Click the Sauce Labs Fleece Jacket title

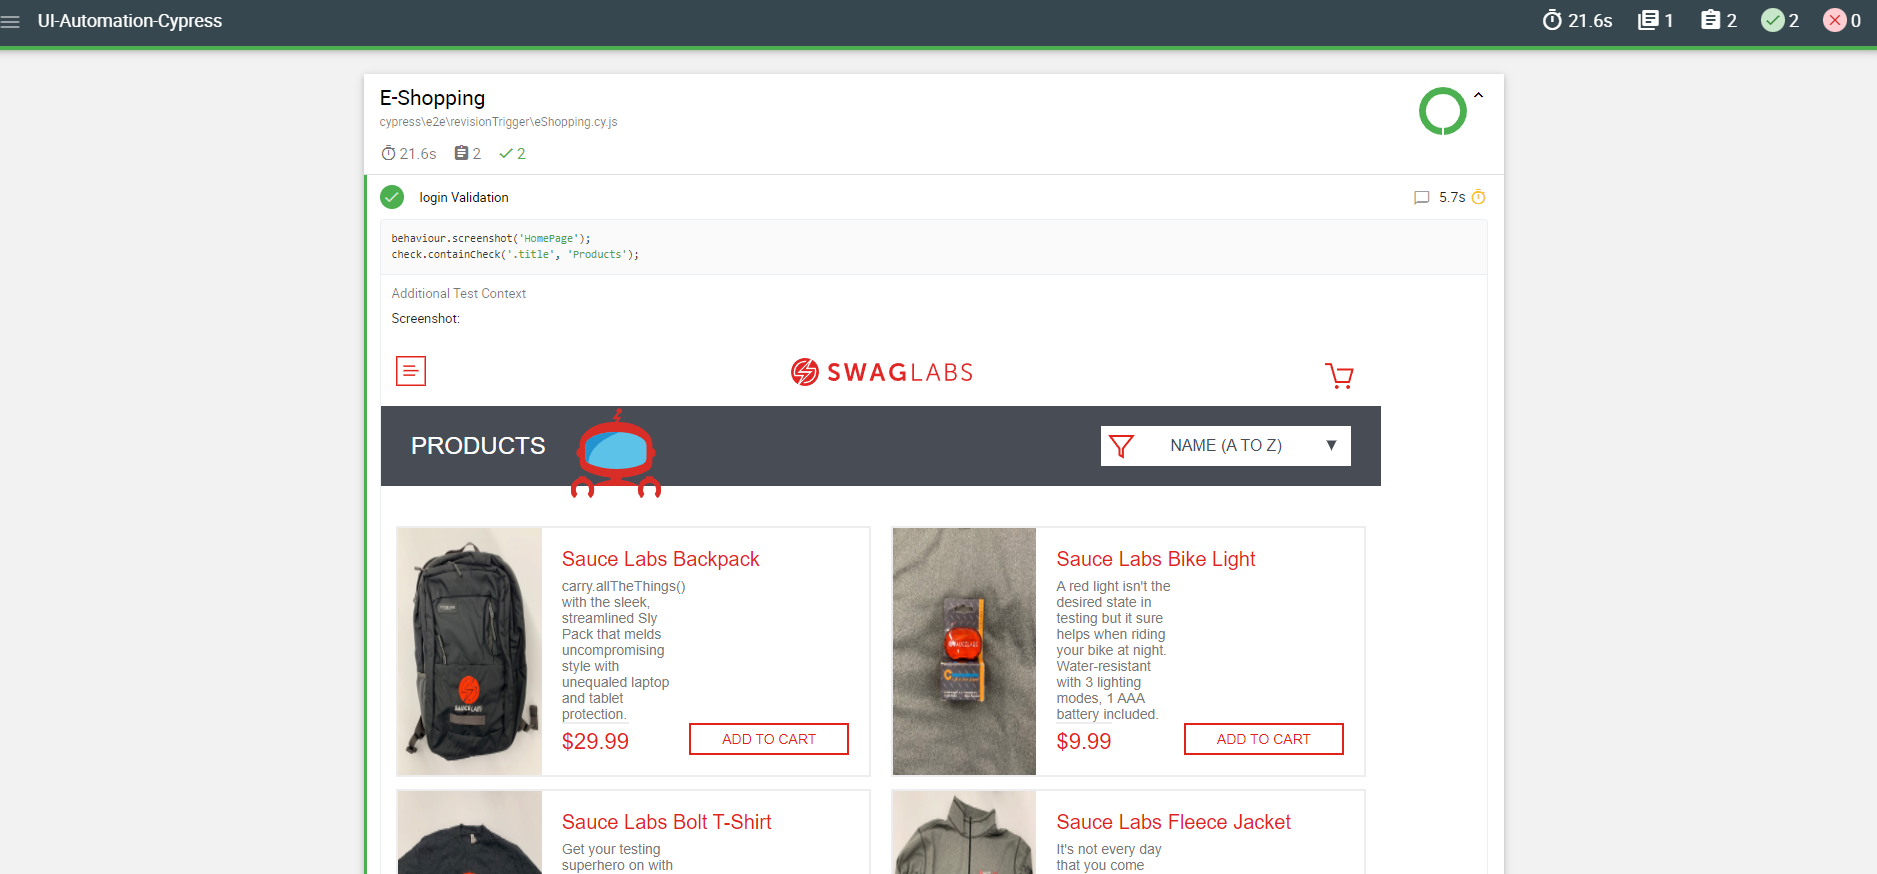[1174, 822]
